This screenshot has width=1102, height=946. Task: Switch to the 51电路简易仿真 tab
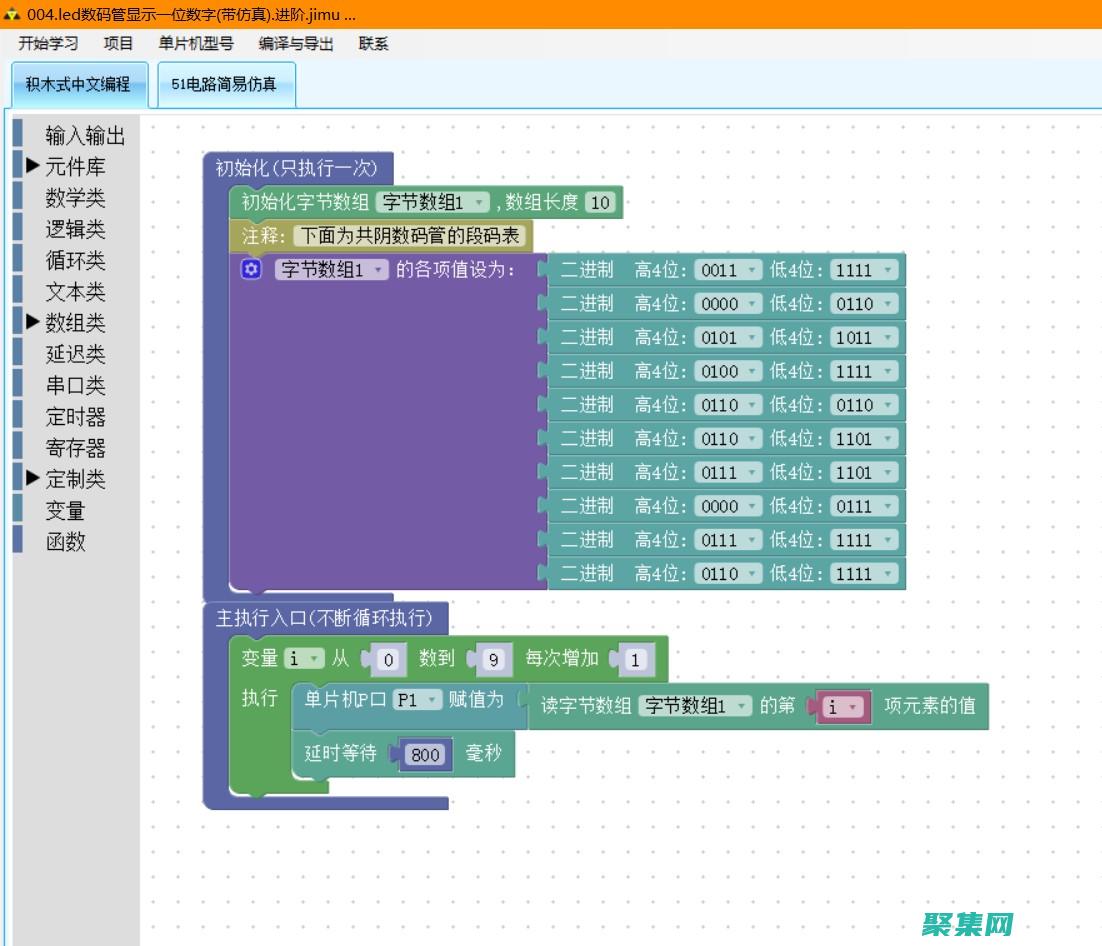point(224,85)
